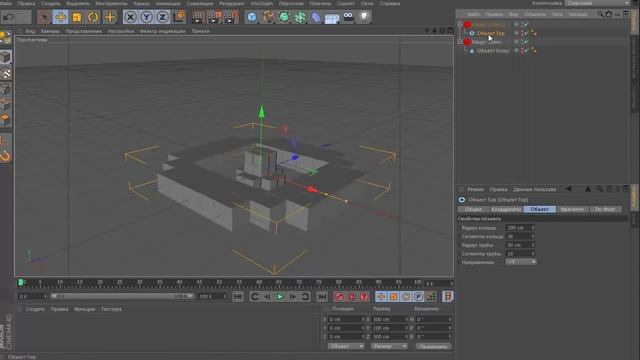Open the spline pen tool icon
This screenshot has height=360, width=640.
268,17
